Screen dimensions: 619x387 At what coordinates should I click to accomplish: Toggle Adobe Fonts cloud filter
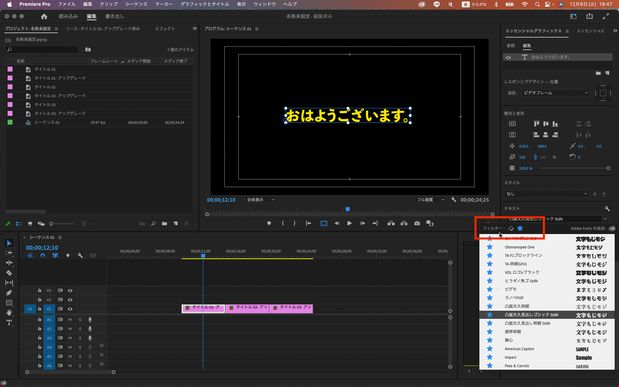pyautogui.click(x=511, y=228)
